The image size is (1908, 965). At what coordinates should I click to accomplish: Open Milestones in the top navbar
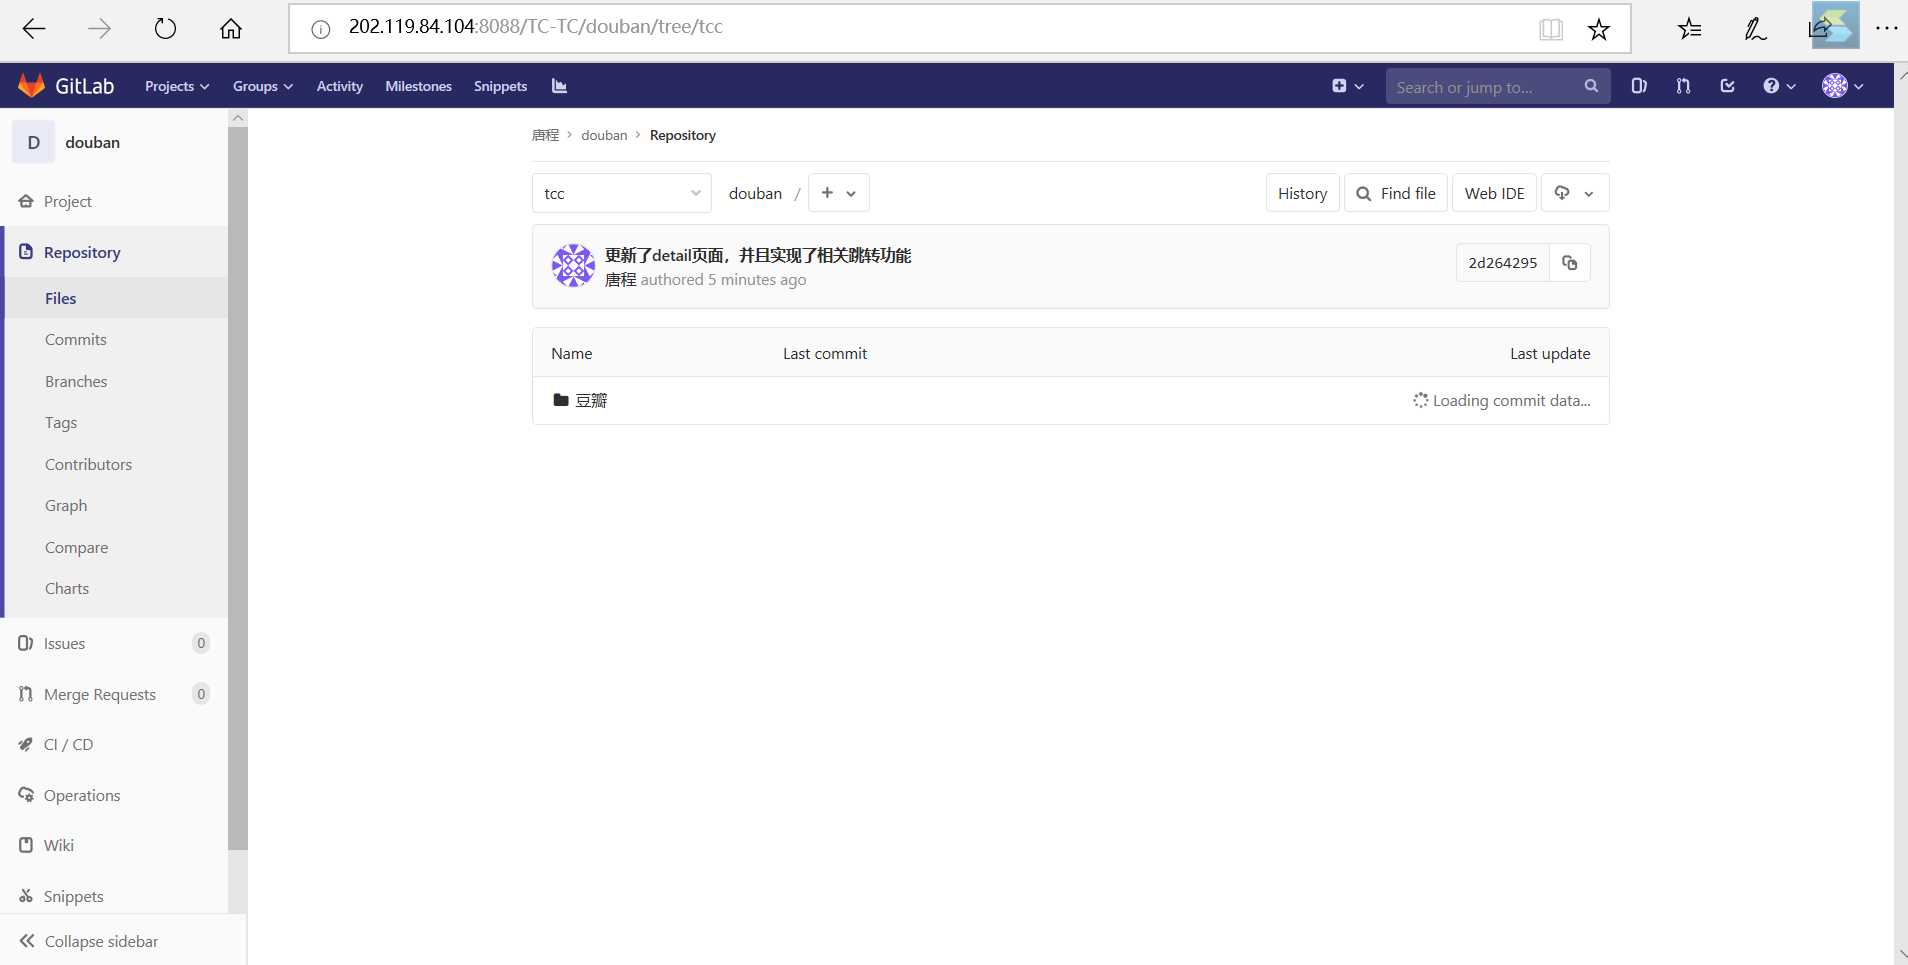point(419,86)
